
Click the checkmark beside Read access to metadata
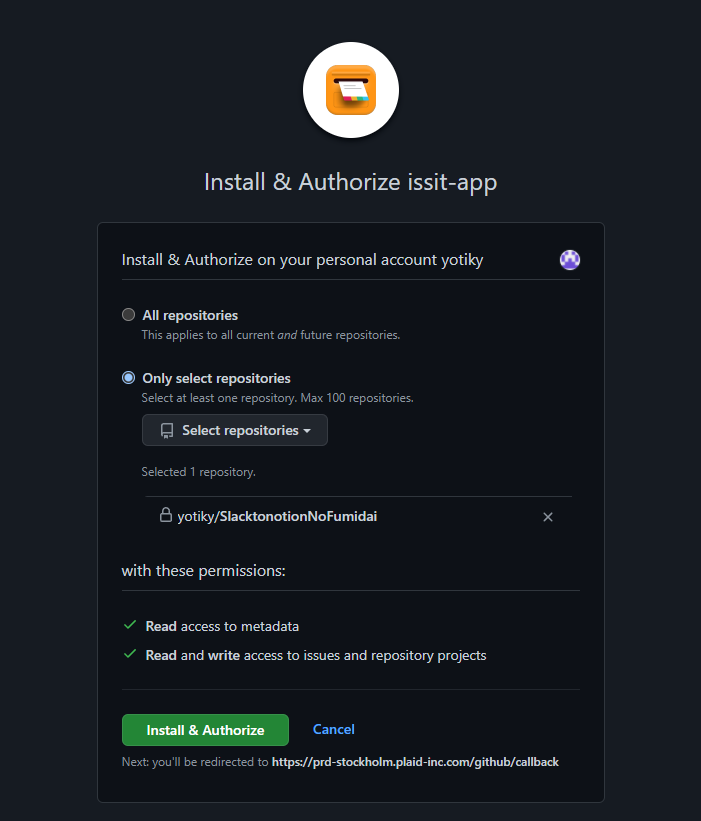click(130, 625)
